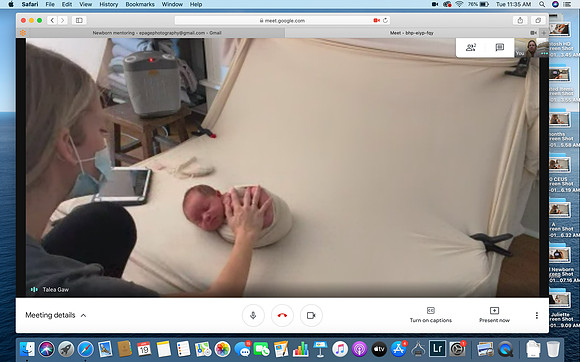Open the meeting chat panel
The height and width of the screenshot is (362, 580).
pyautogui.click(x=500, y=47)
